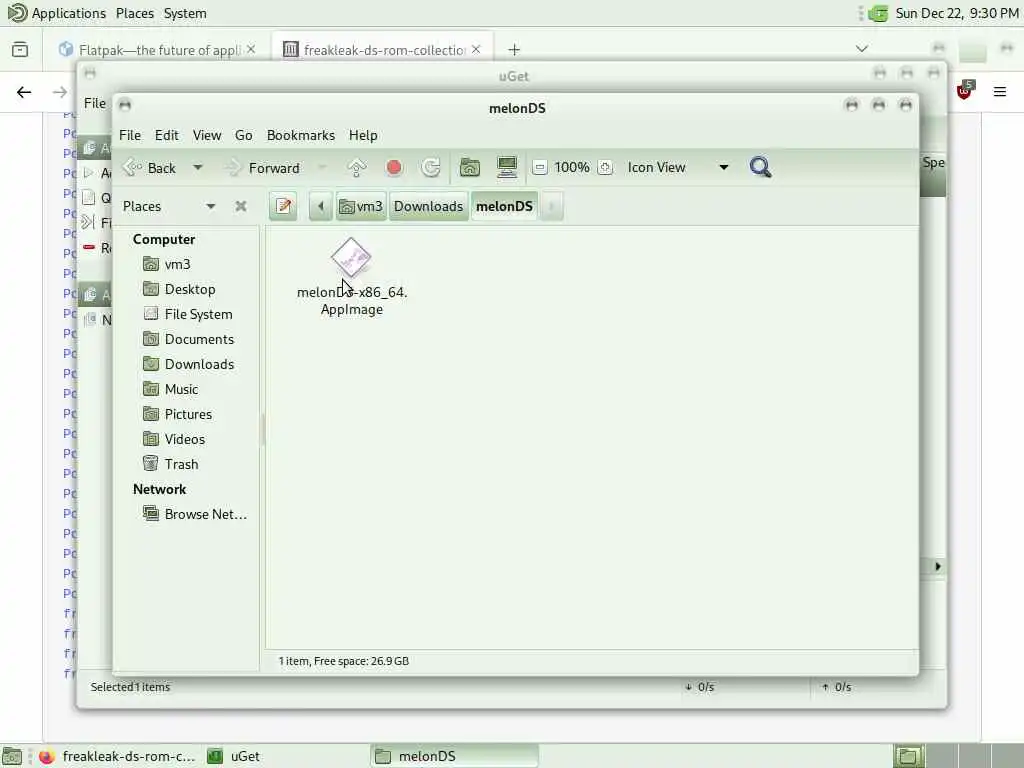Close the Places sidebar

coord(241,206)
